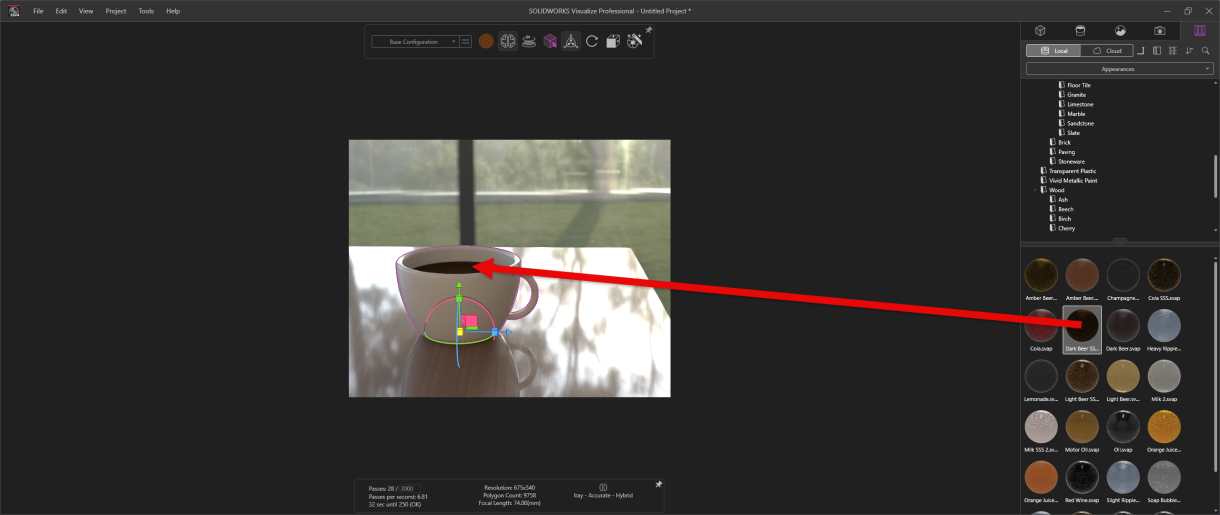Collapse the Wood folder in tree
This screenshot has width=1220, height=515.
[1037, 190]
